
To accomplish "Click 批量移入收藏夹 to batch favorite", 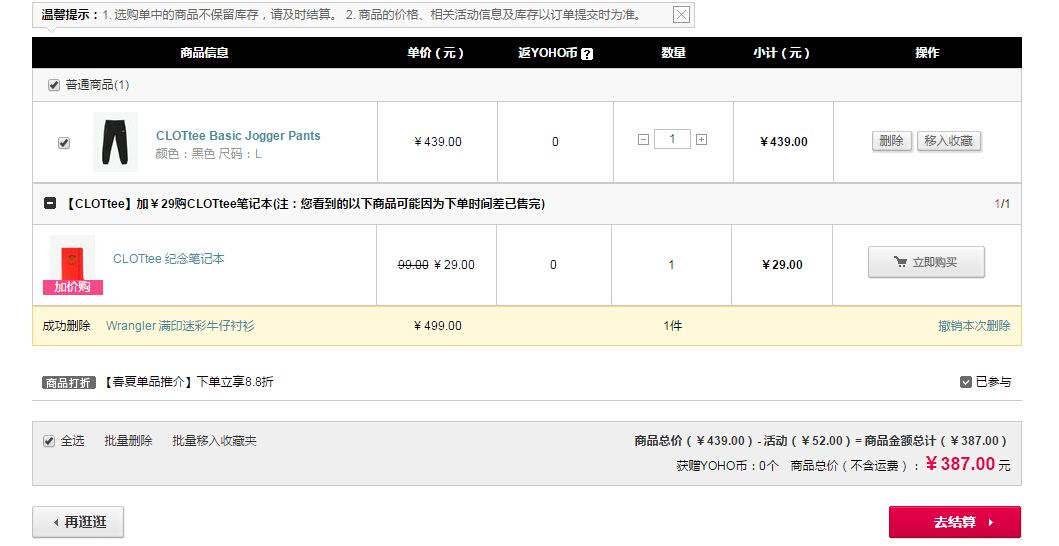I will pos(214,441).
